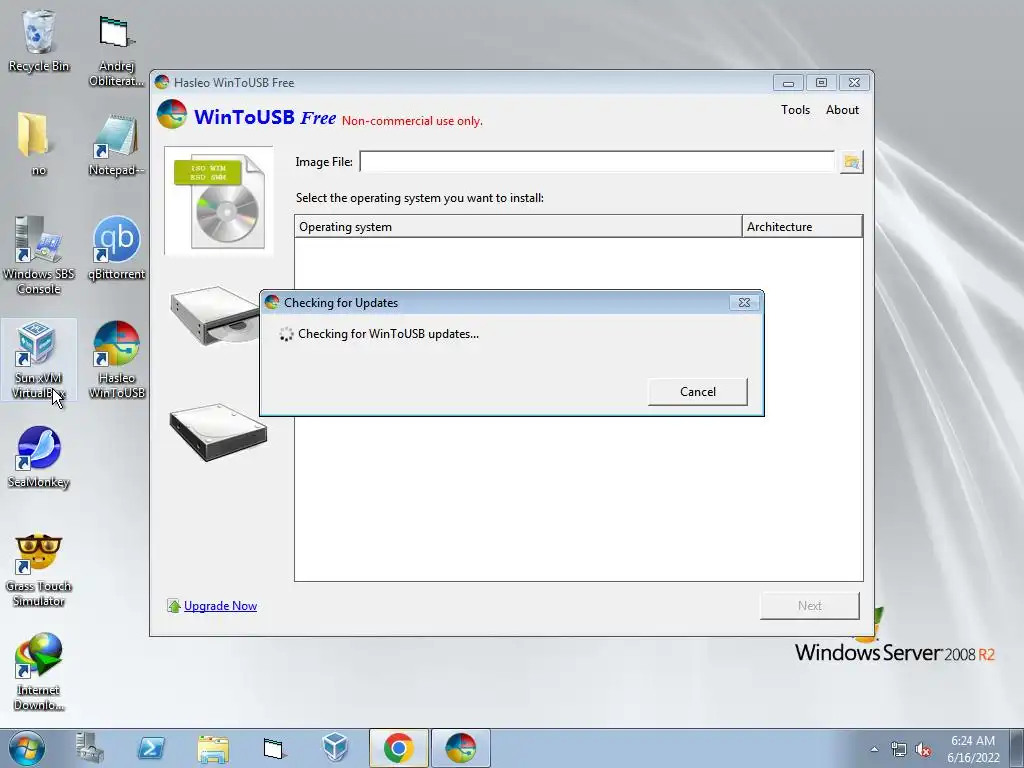Select the Notepad++ desktop shortcut
This screenshot has height=768, width=1024.
coord(116,144)
